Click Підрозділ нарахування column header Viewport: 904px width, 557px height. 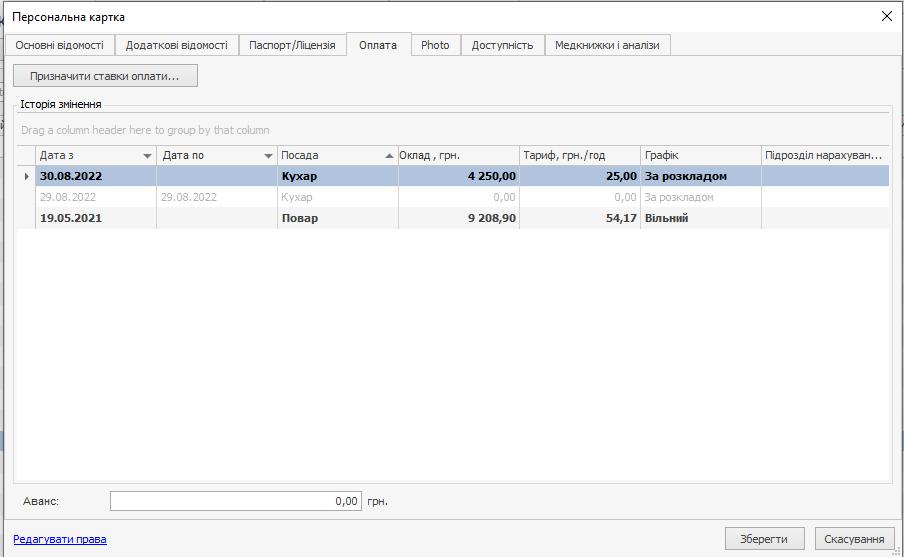[x=823, y=156]
